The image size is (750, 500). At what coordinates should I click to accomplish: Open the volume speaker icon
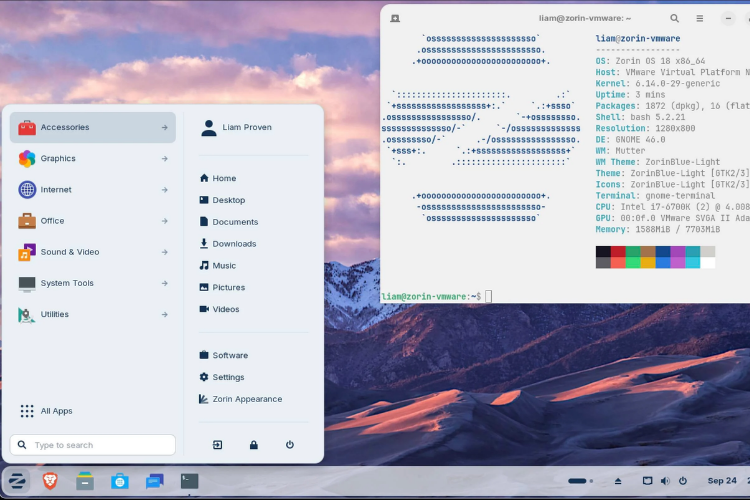pyautogui.click(x=665, y=481)
